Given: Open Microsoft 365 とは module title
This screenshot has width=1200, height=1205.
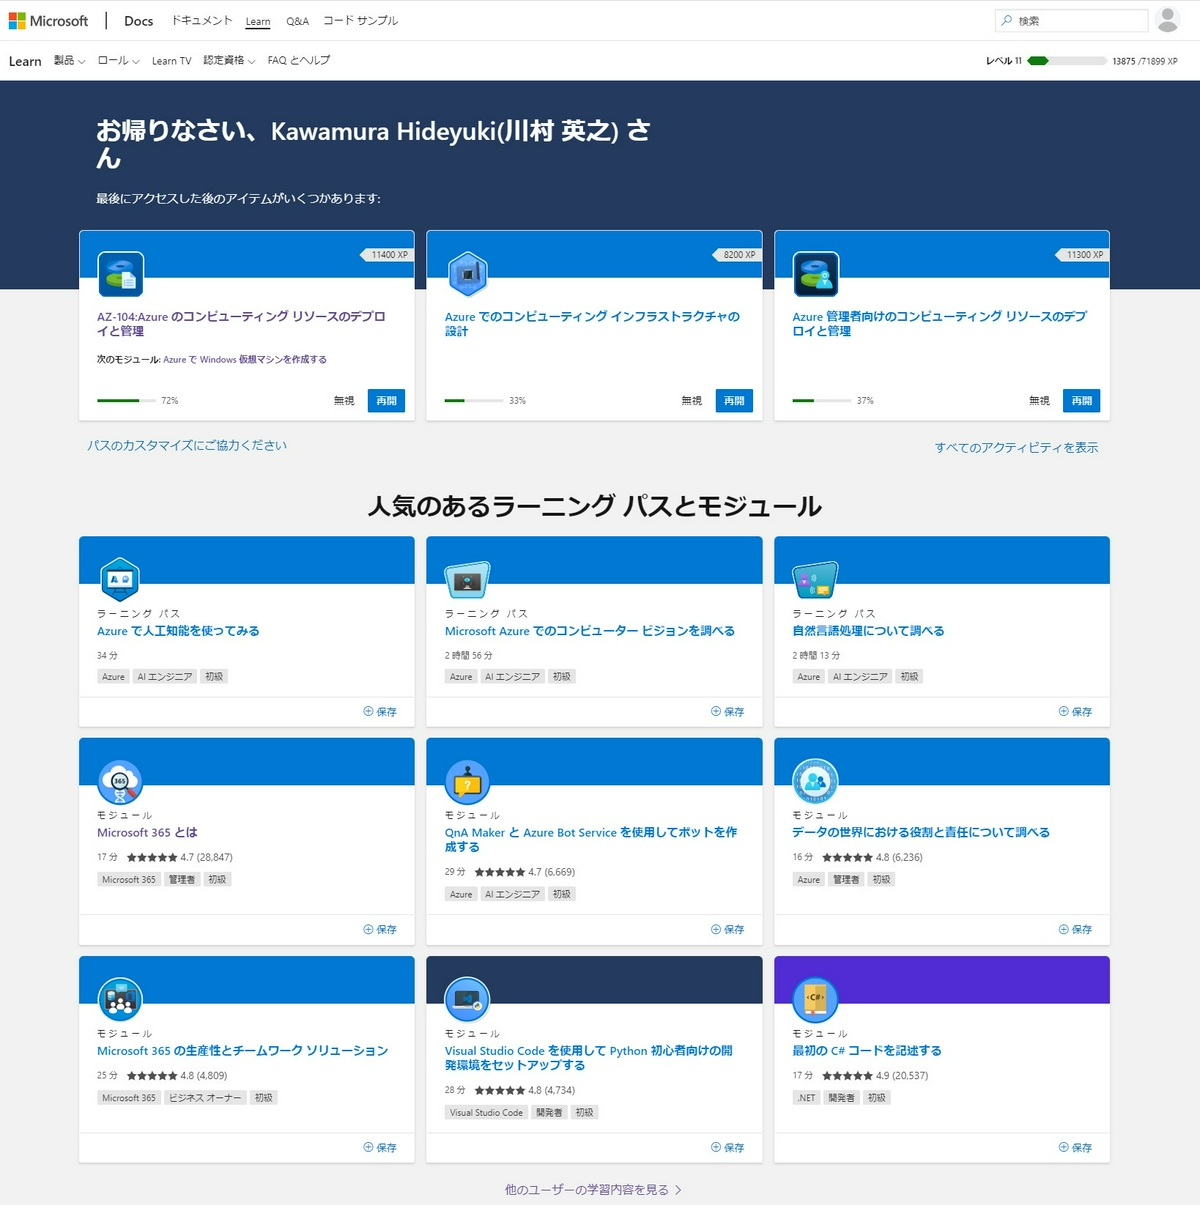Looking at the screenshot, I should click(x=147, y=833).
